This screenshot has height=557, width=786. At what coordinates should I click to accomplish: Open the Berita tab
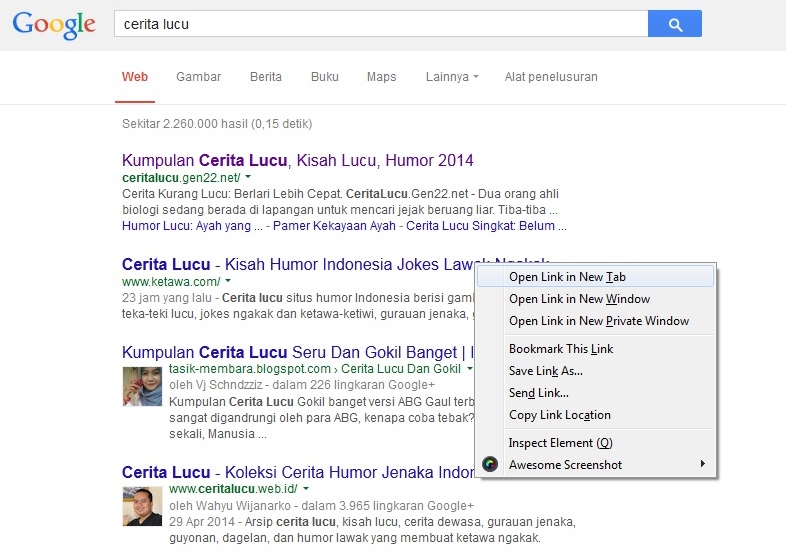(x=266, y=77)
